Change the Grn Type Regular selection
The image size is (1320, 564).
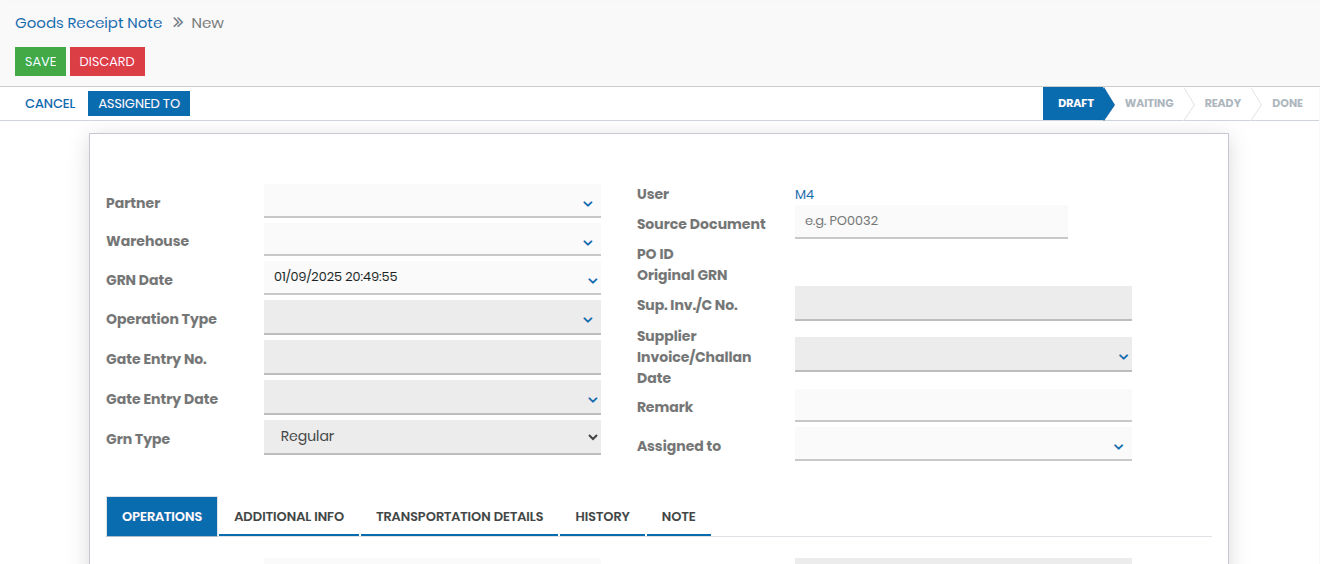pos(432,437)
